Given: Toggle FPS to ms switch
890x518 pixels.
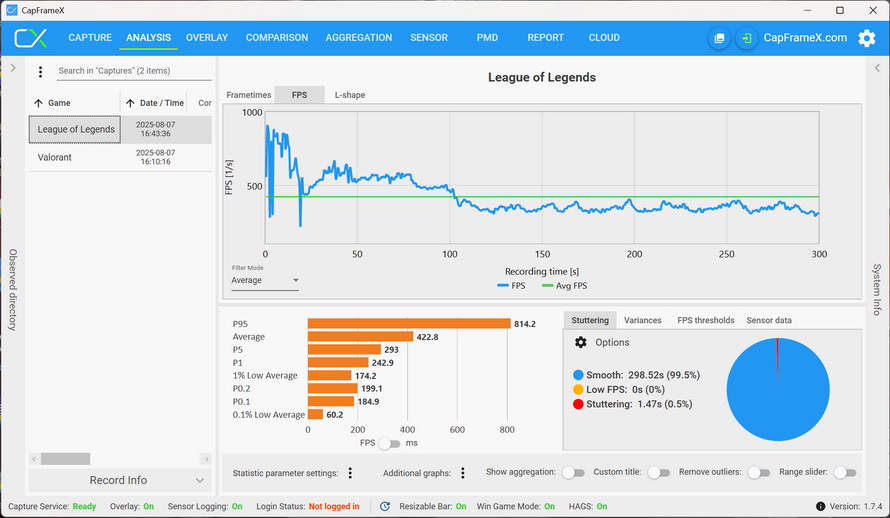Looking at the screenshot, I should coord(389,443).
